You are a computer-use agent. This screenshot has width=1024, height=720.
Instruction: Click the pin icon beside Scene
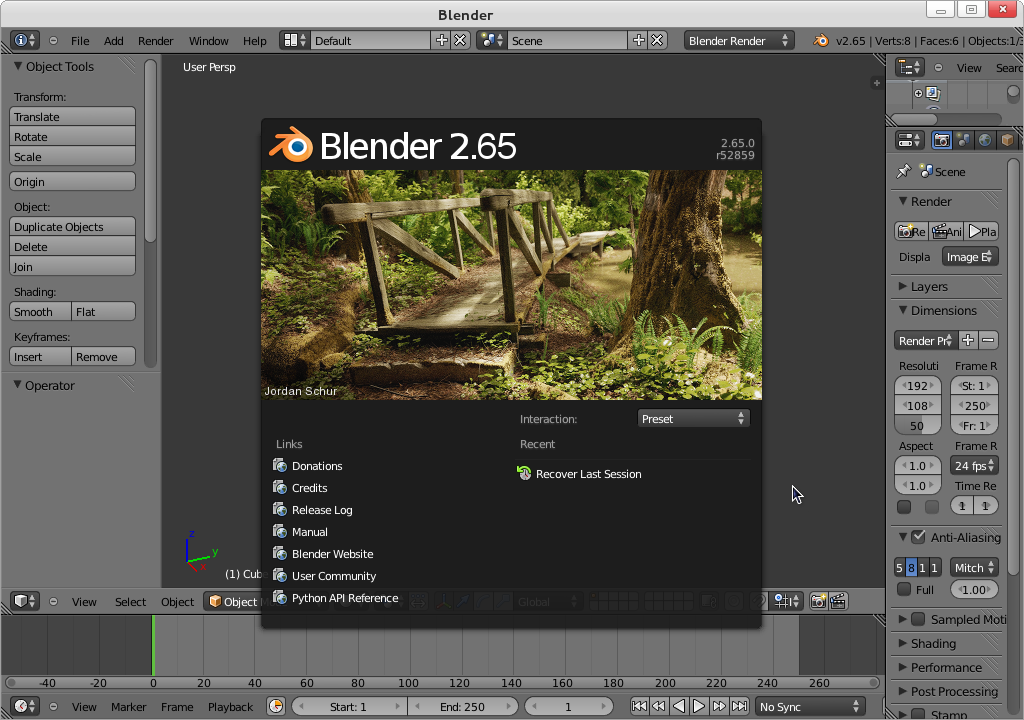point(903,171)
